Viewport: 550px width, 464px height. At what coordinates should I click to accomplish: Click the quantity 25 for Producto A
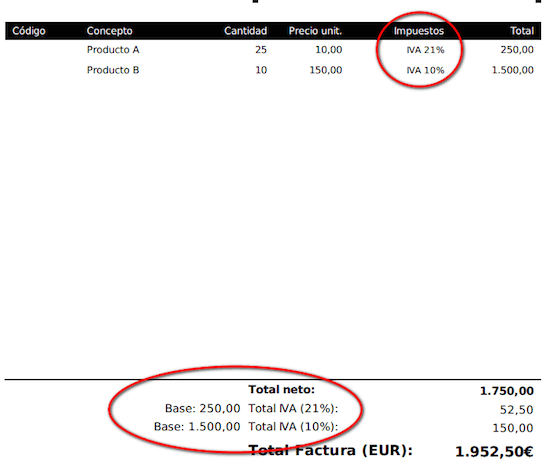(261, 50)
